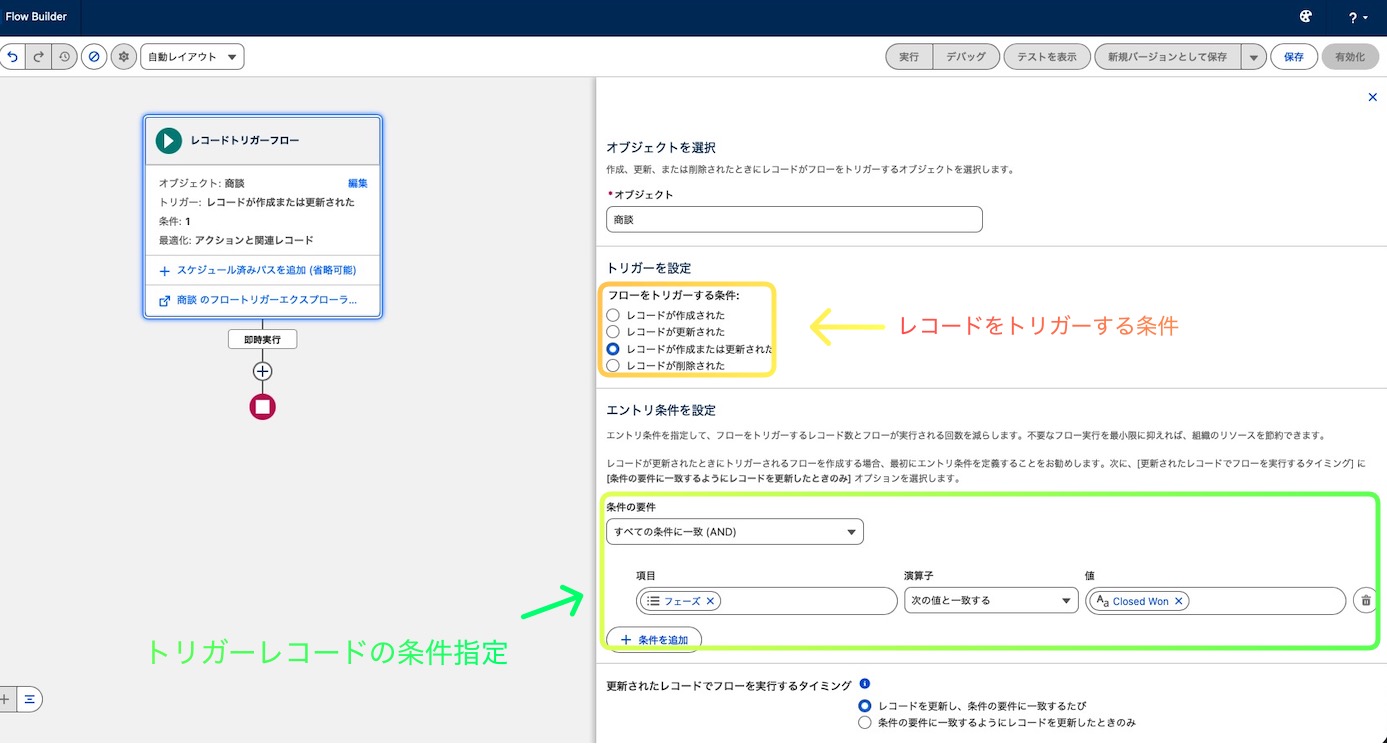Viewport: 1387px width, 747px height.
Task: Undo the last flow change
Action: (12, 57)
